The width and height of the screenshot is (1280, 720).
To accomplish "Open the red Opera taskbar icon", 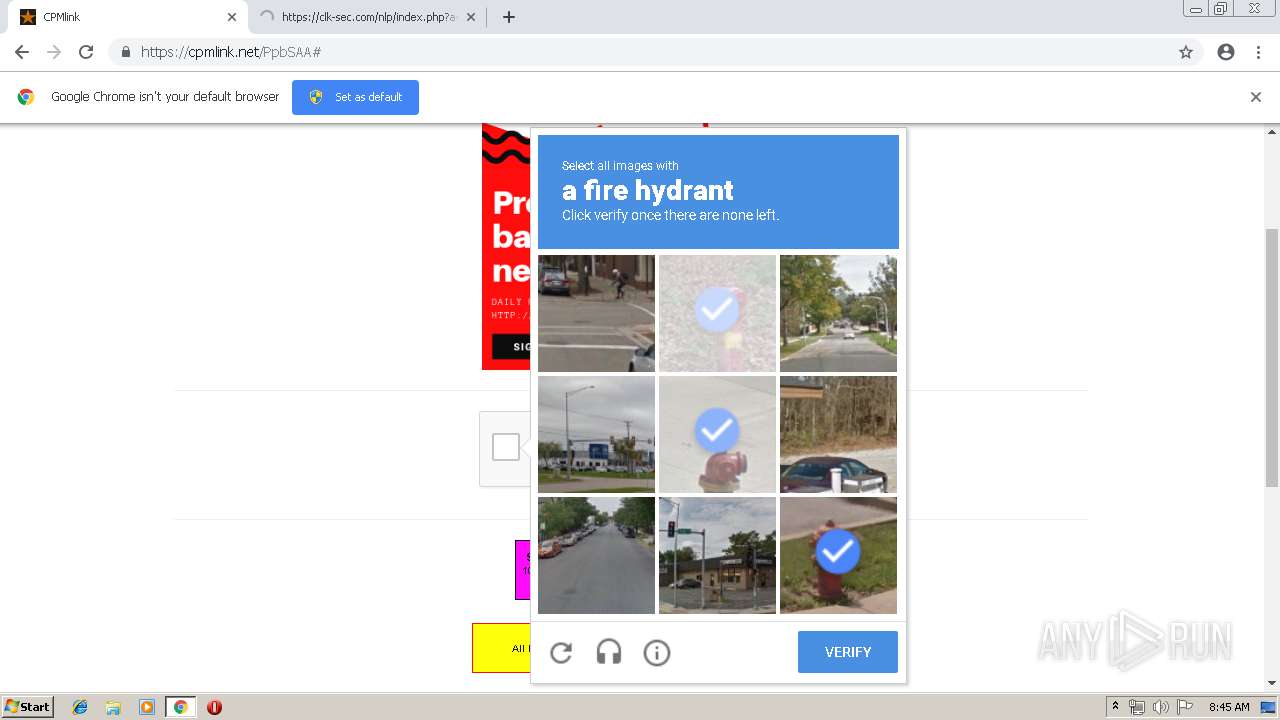I will point(214,707).
